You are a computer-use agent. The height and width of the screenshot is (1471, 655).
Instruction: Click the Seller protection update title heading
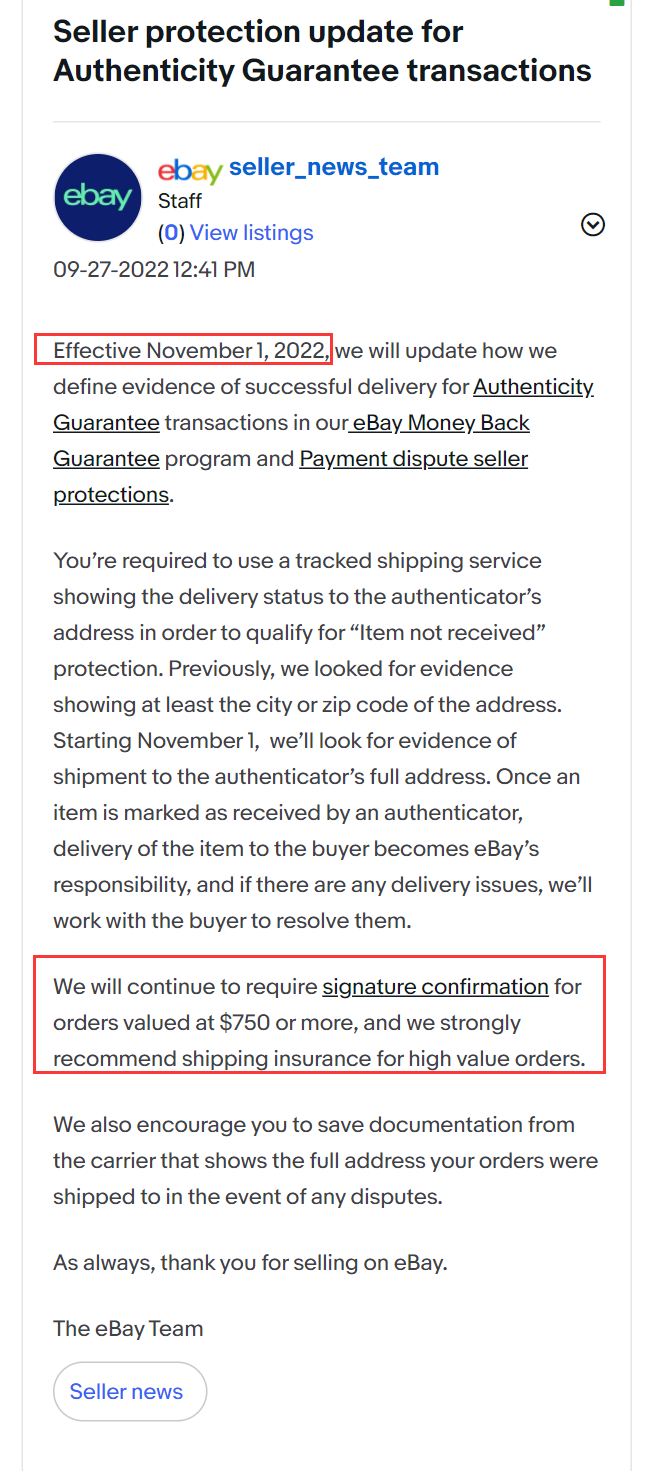pyautogui.click(x=322, y=51)
